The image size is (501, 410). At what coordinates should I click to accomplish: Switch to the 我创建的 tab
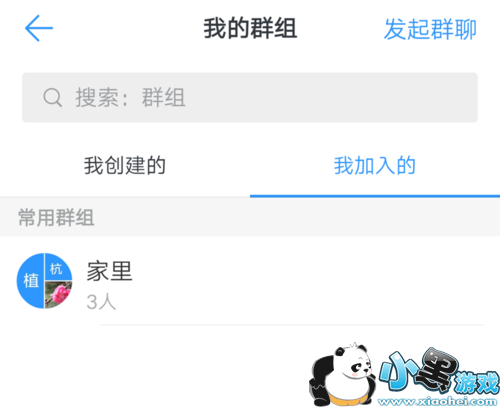pos(125,165)
